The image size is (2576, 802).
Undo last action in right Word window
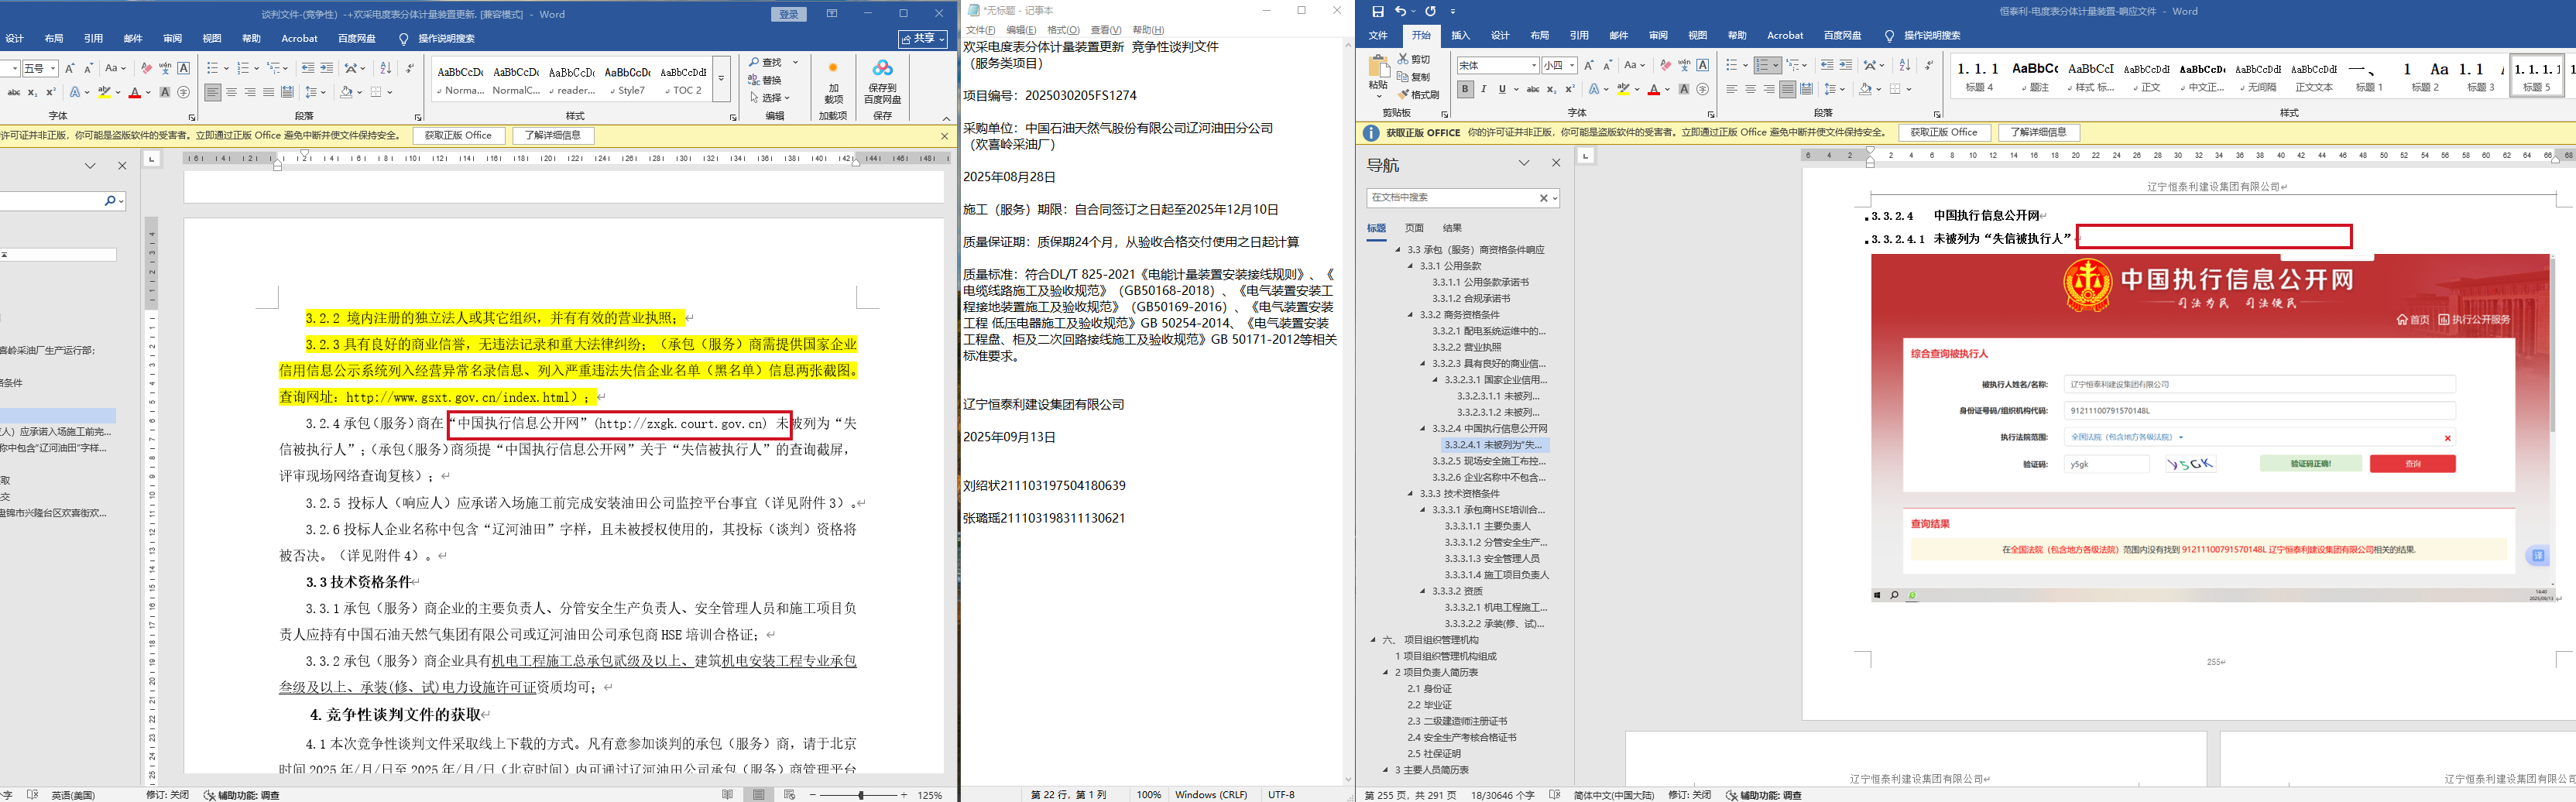coord(1401,12)
